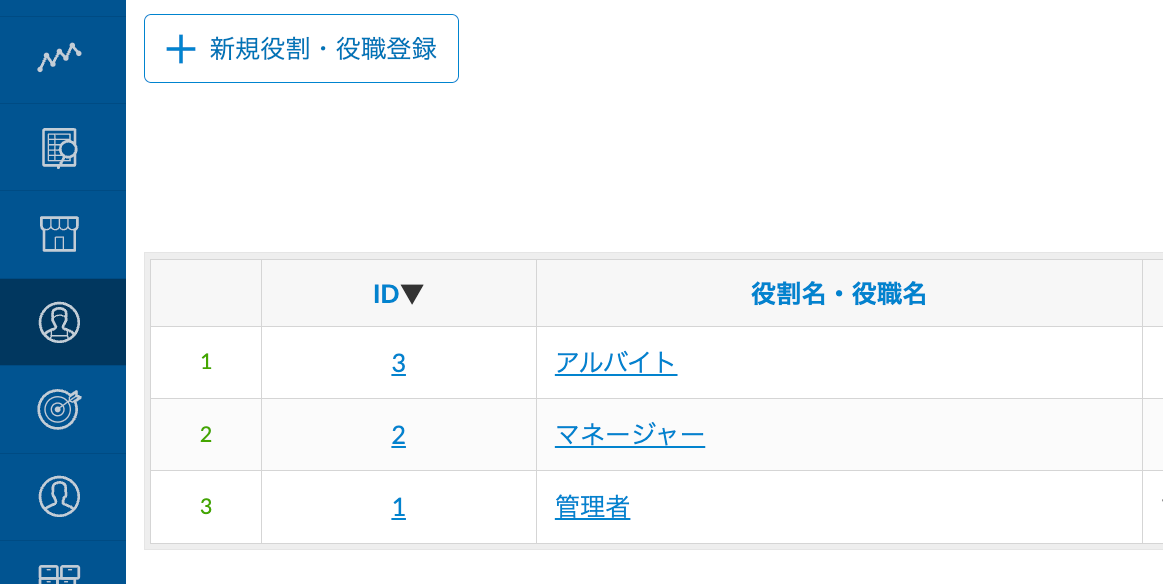Click row number 2 in first column
Image resolution: width=1163 pixels, height=584 pixels.
[206, 434]
